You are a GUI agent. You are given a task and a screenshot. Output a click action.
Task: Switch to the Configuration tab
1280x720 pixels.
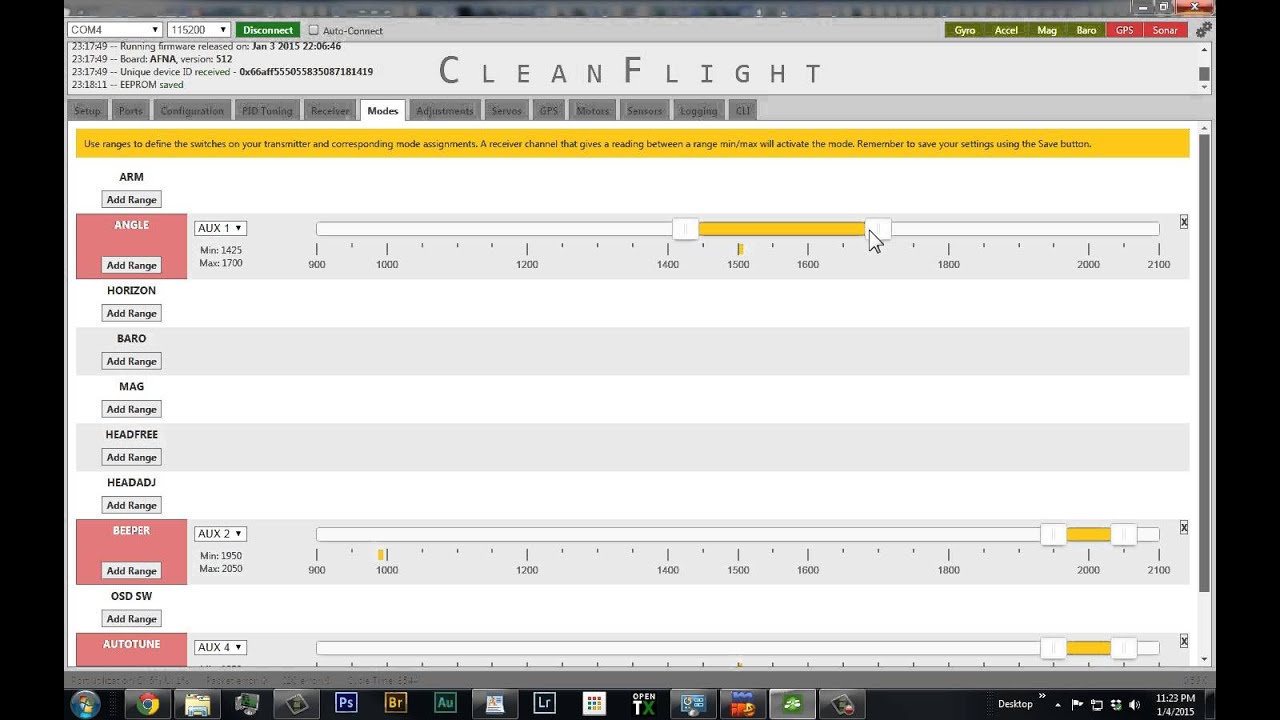192,110
